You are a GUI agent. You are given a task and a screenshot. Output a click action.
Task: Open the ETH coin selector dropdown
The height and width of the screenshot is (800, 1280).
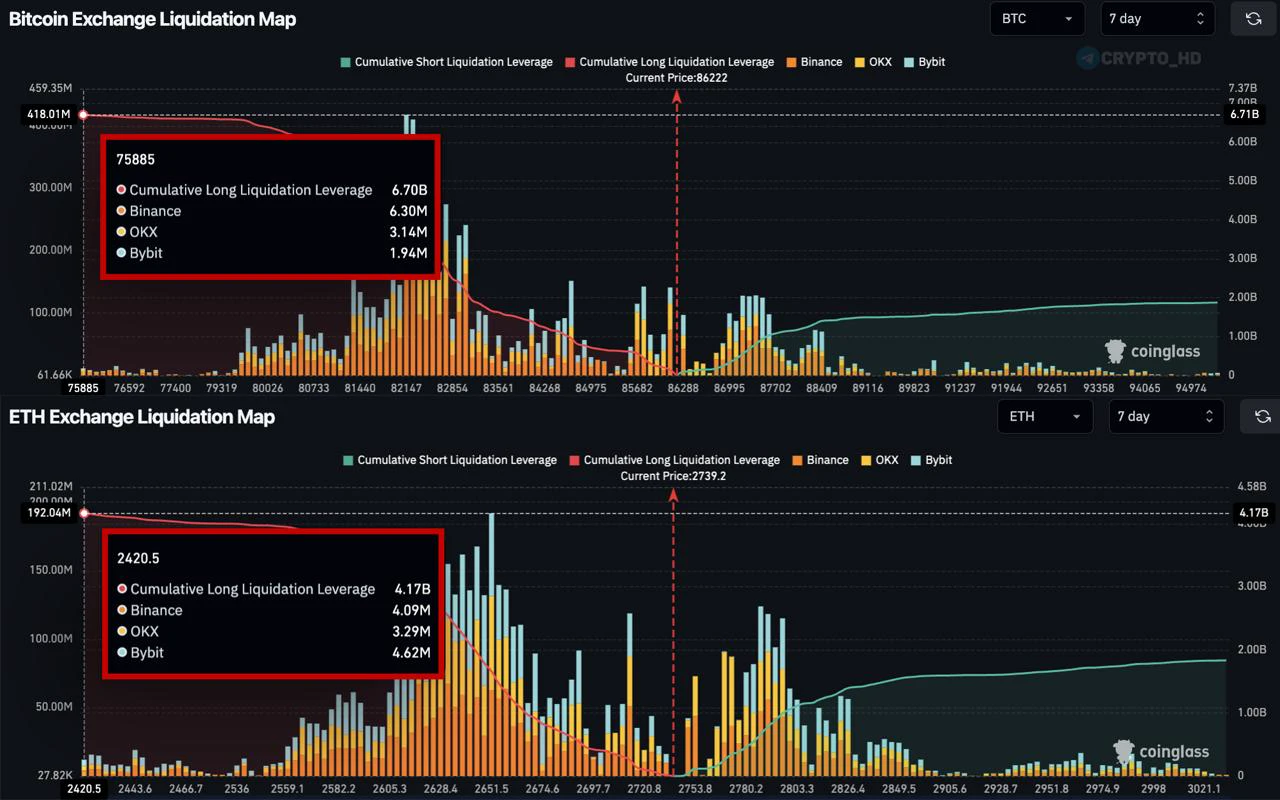click(x=1045, y=416)
